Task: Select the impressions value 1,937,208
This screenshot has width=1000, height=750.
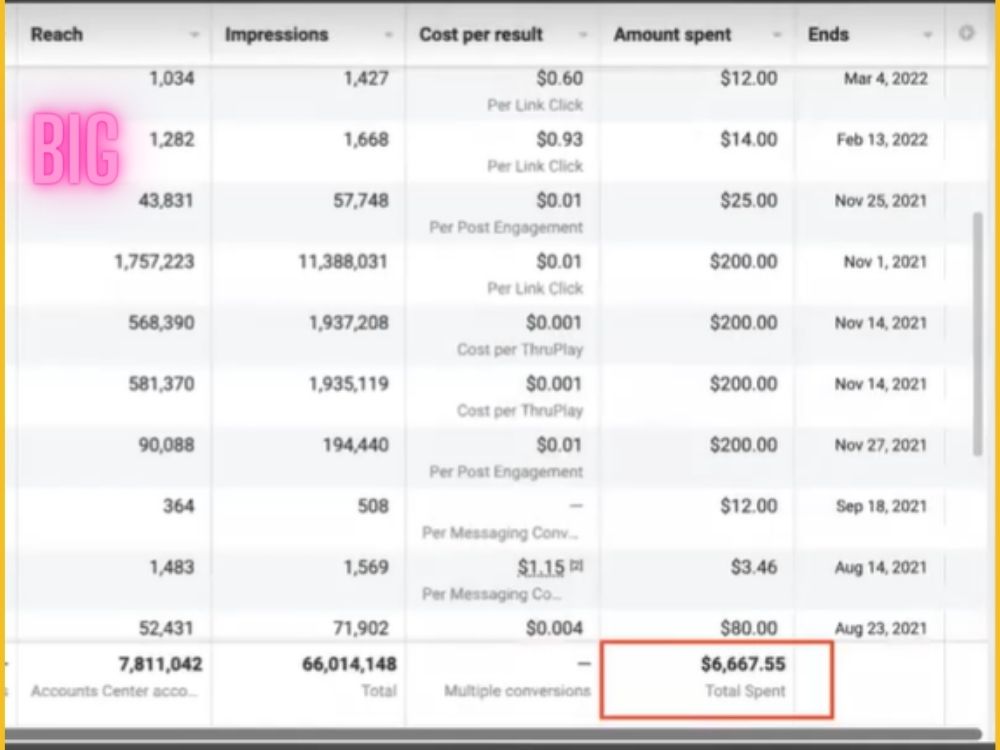Action: (349, 323)
